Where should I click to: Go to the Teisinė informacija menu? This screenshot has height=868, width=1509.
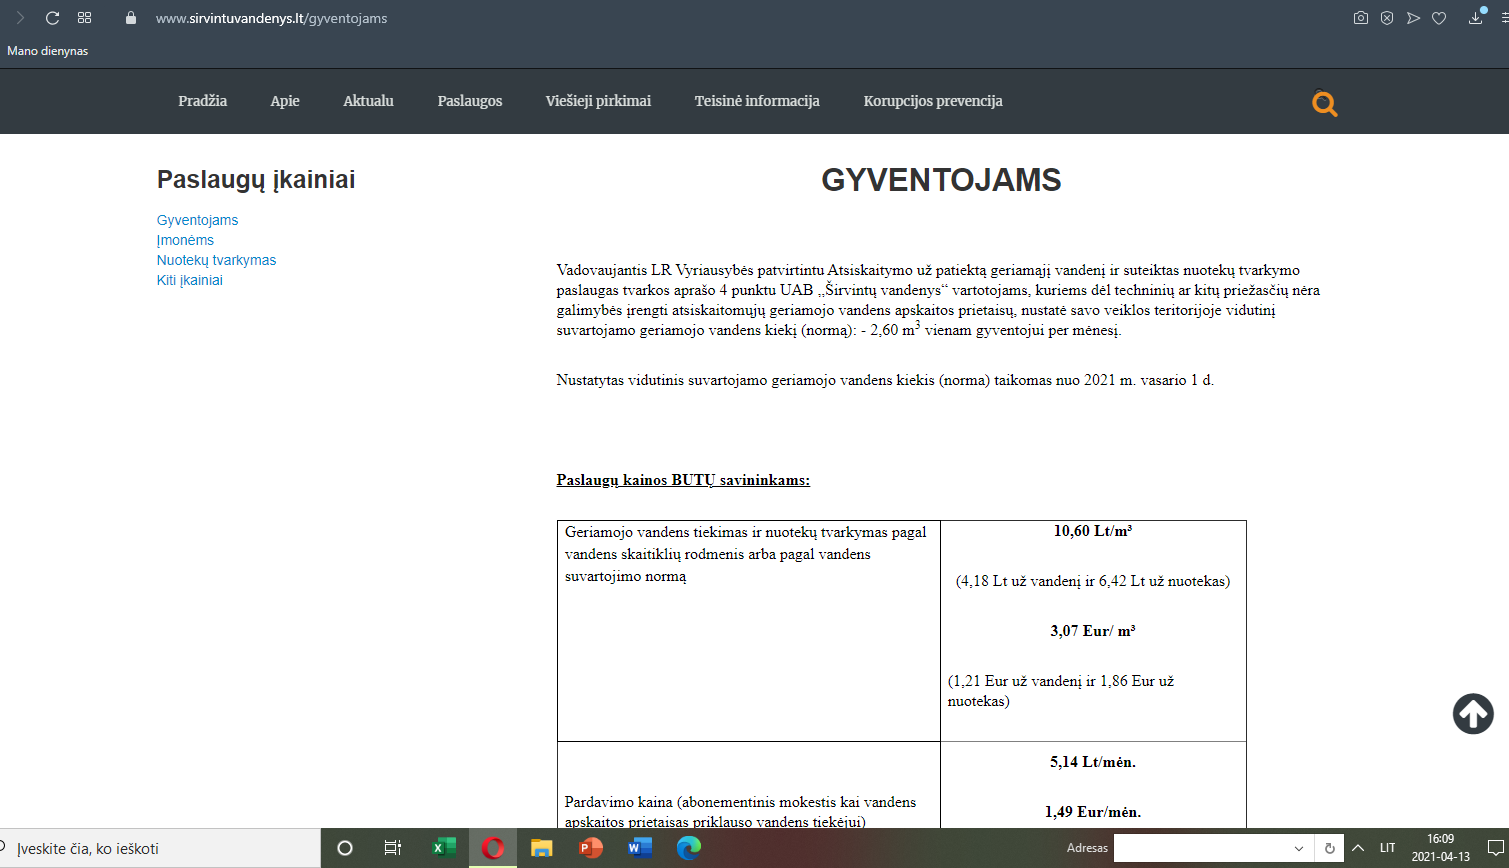(x=757, y=101)
